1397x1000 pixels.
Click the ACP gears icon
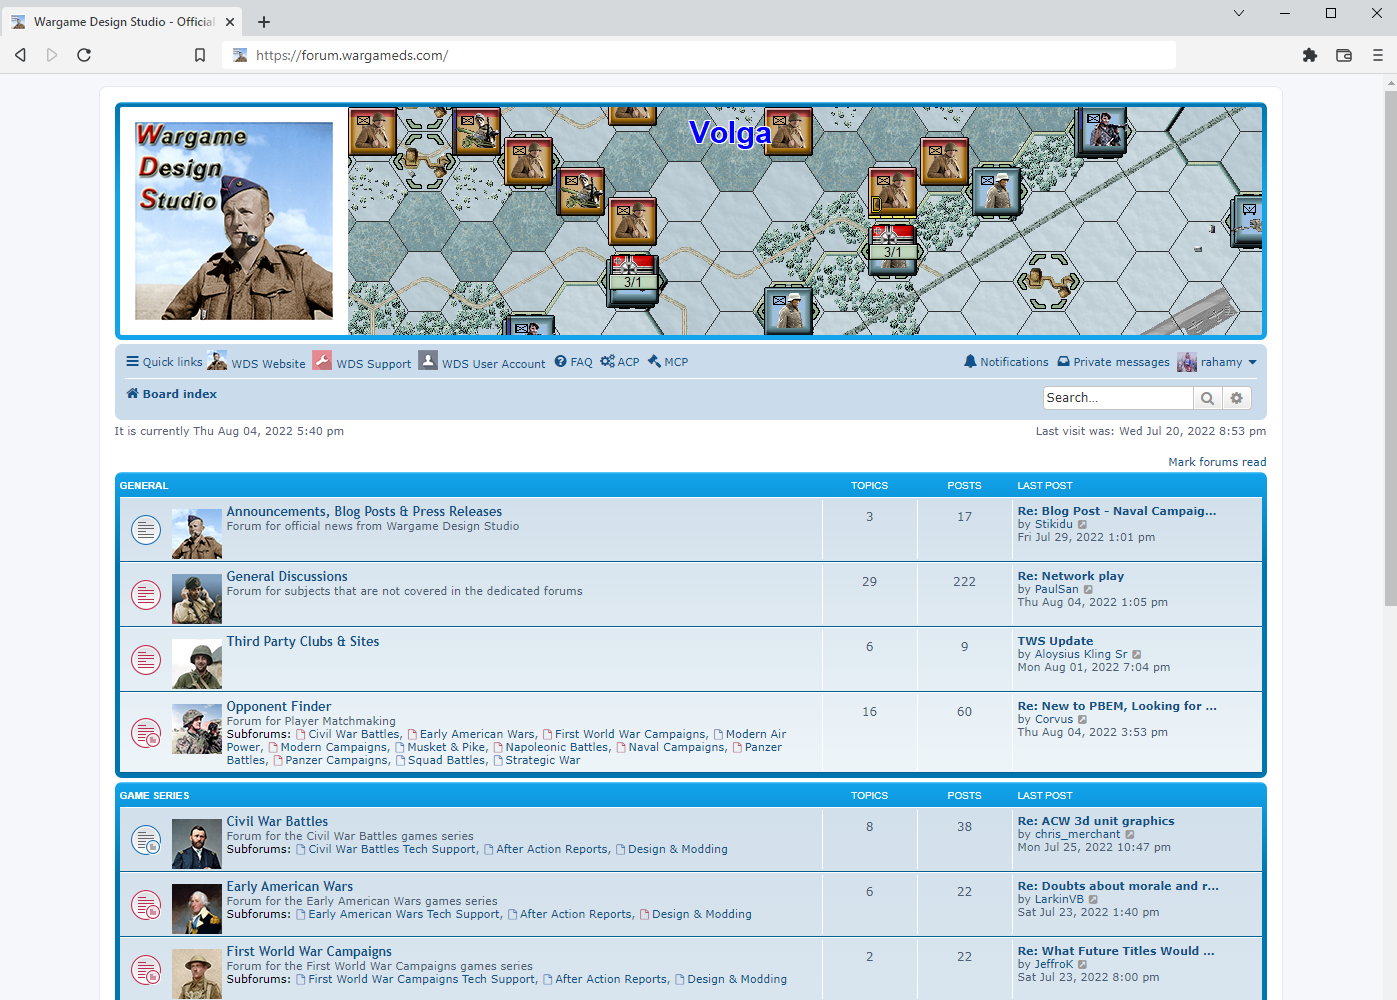tap(607, 361)
